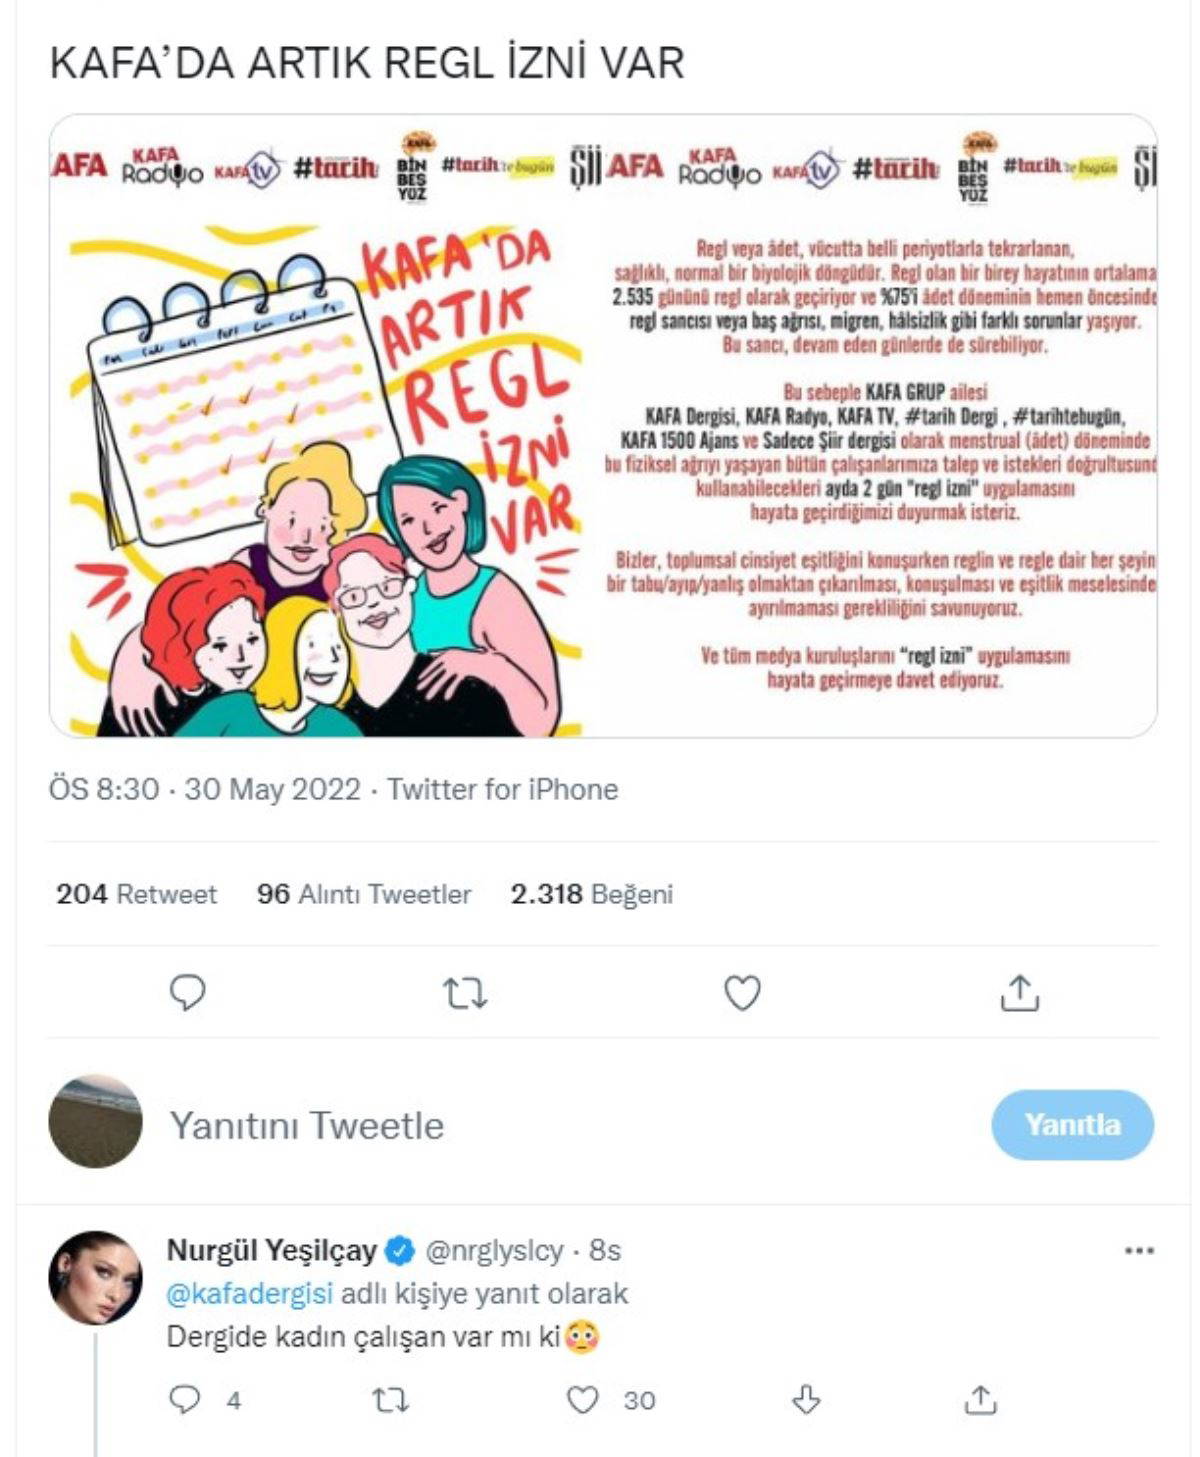Click download arrow icon on Nurgül's reply

tap(806, 1399)
